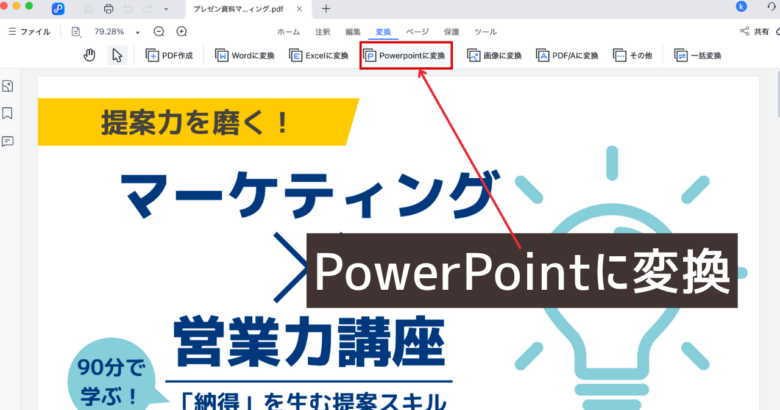Open the bookmarks panel in sidebar
Screen dimensions: 780x410
[x=8, y=114]
